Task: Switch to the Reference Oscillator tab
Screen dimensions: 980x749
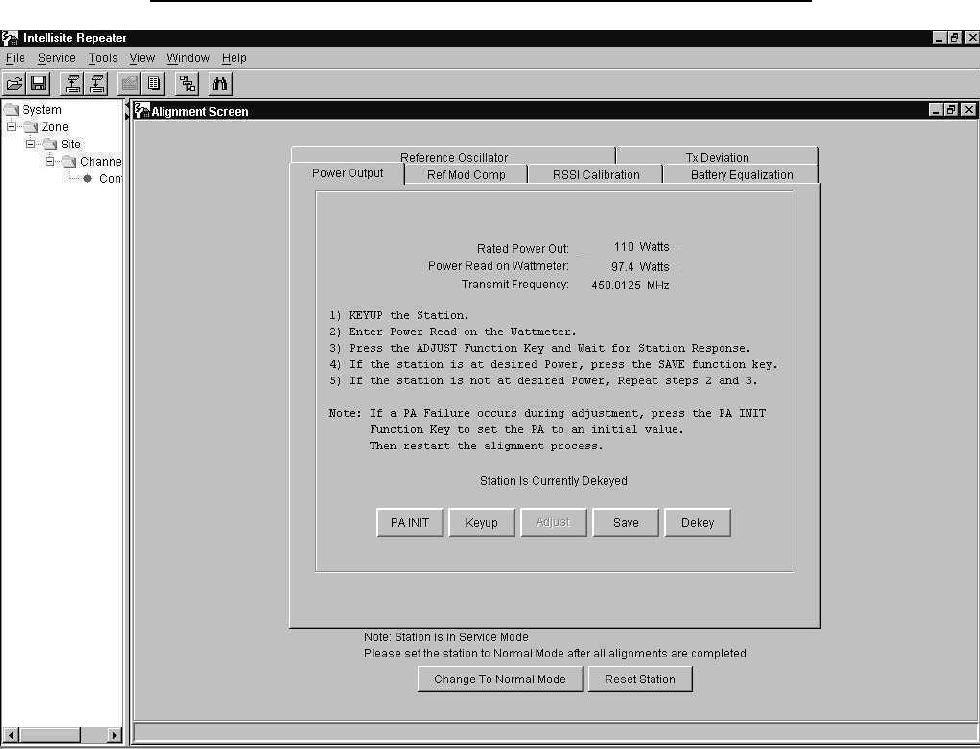Action: point(453,156)
